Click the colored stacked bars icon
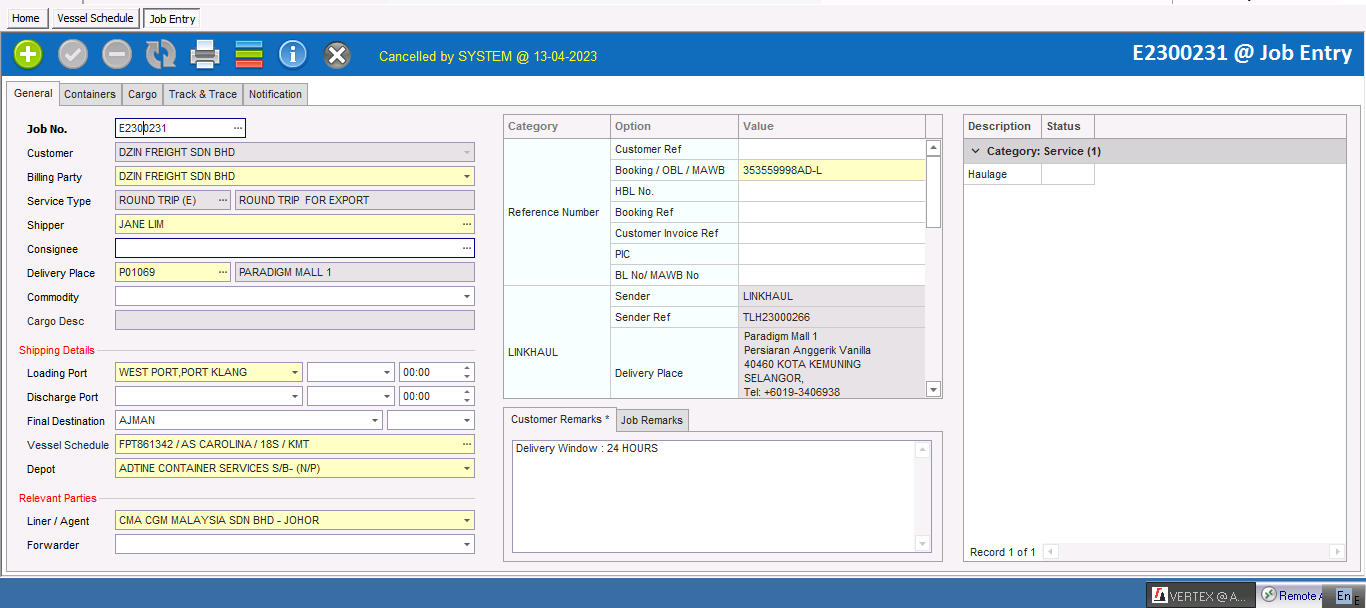Viewport: 1366px width, 608px height. coord(249,54)
